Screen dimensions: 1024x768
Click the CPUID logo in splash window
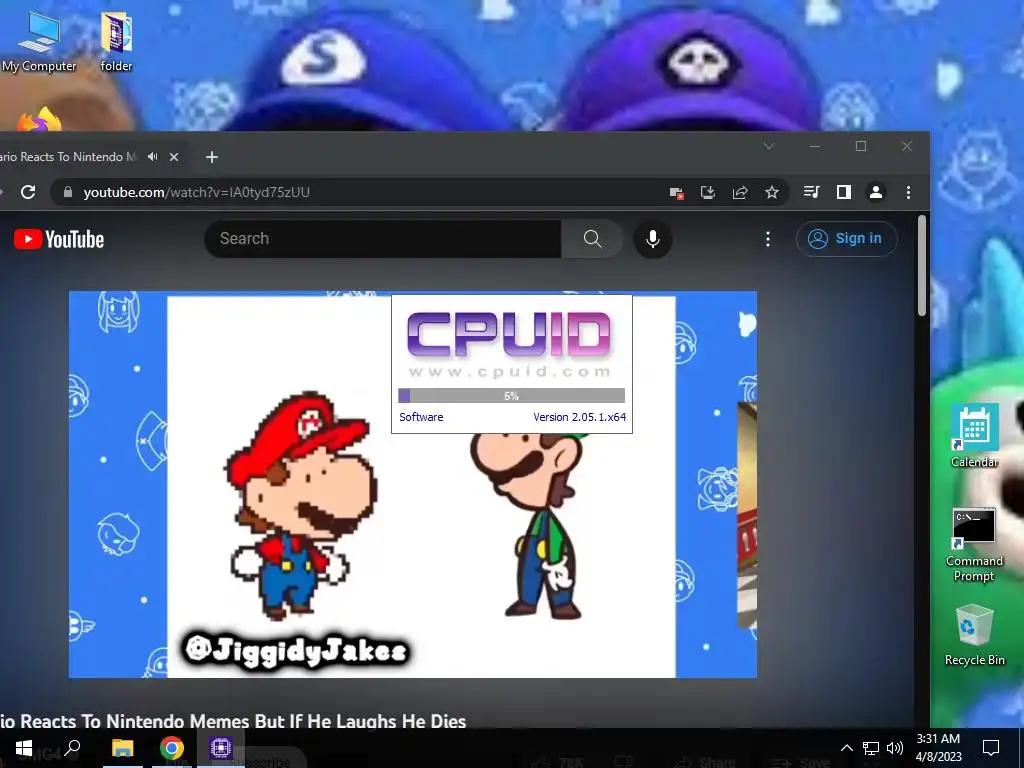[x=509, y=334]
